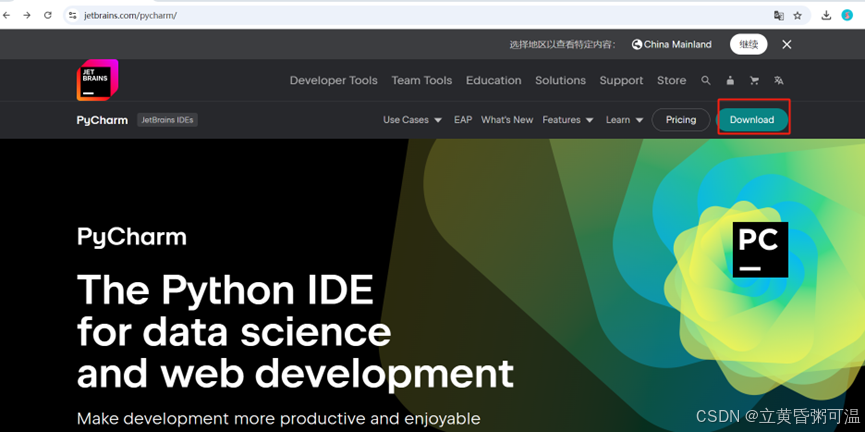
Task: Expand the Learn dropdown
Action: [624, 120]
